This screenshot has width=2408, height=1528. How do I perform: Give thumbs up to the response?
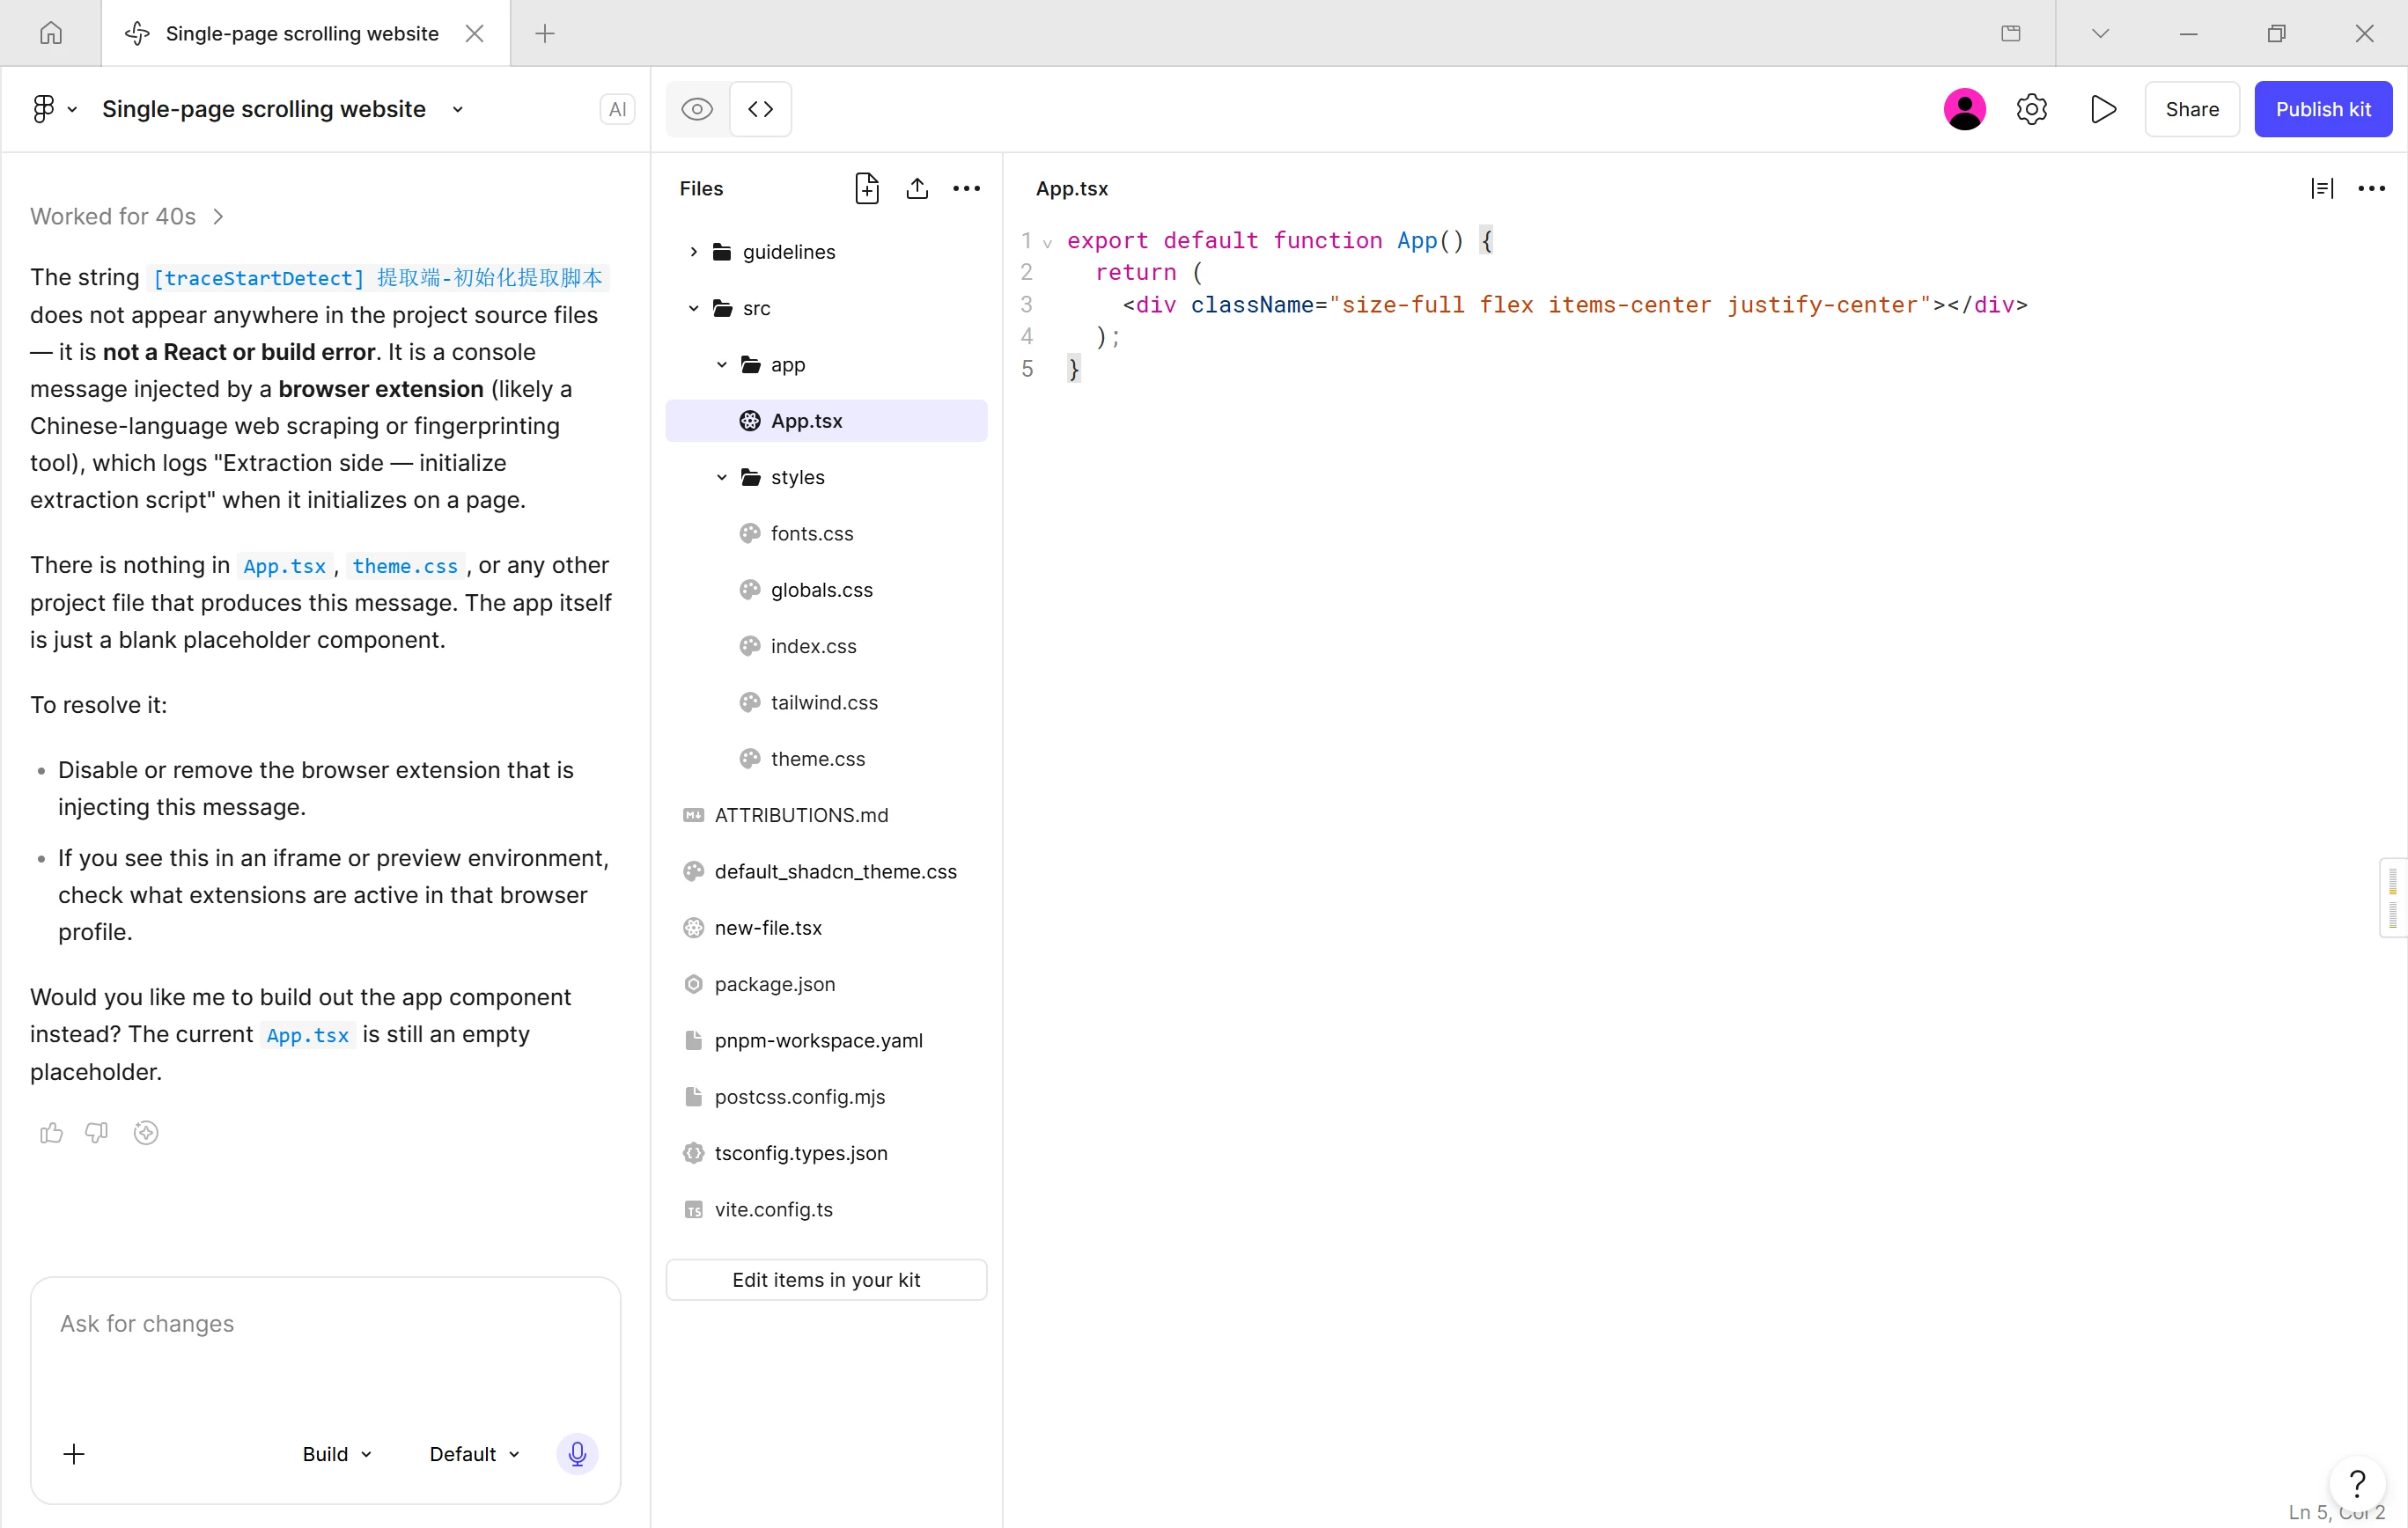pos(51,1133)
